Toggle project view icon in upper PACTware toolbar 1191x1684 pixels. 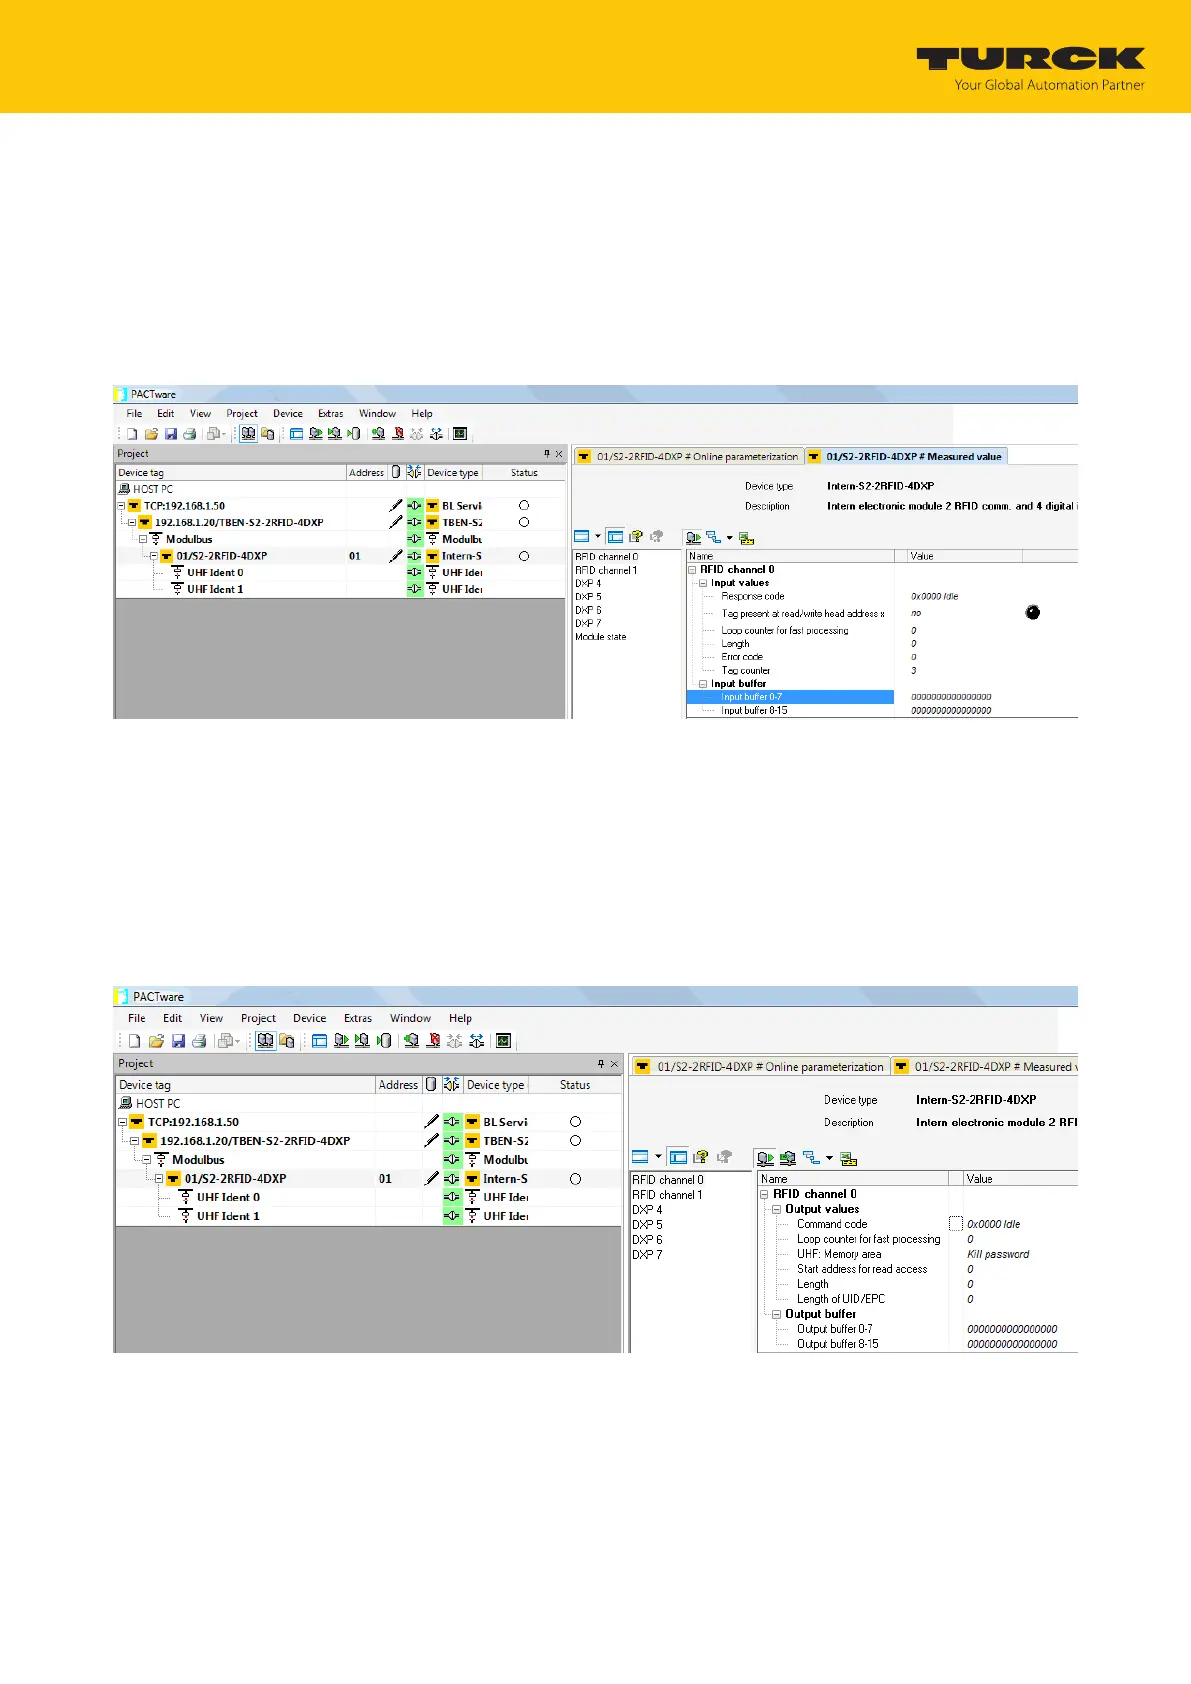(x=248, y=434)
